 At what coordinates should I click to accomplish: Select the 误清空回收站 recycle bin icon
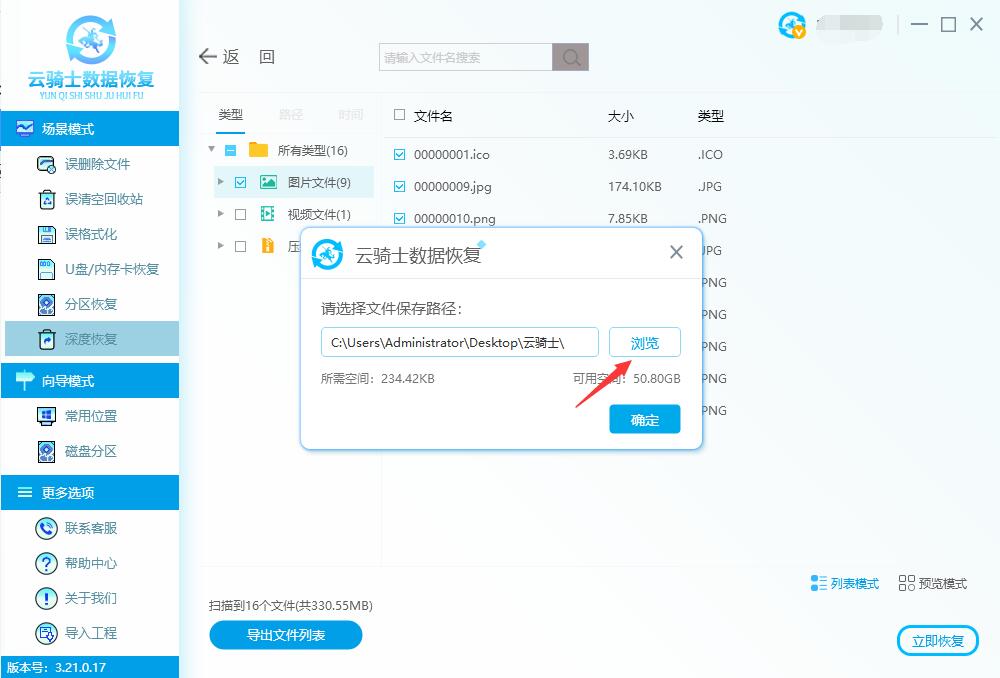(47, 200)
